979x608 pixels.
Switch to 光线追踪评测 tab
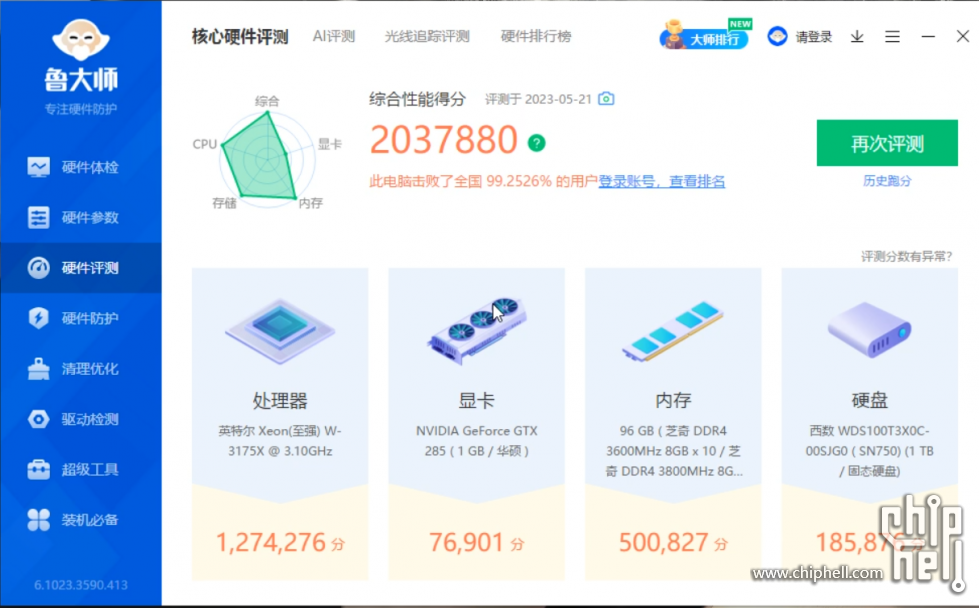coord(427,36)
